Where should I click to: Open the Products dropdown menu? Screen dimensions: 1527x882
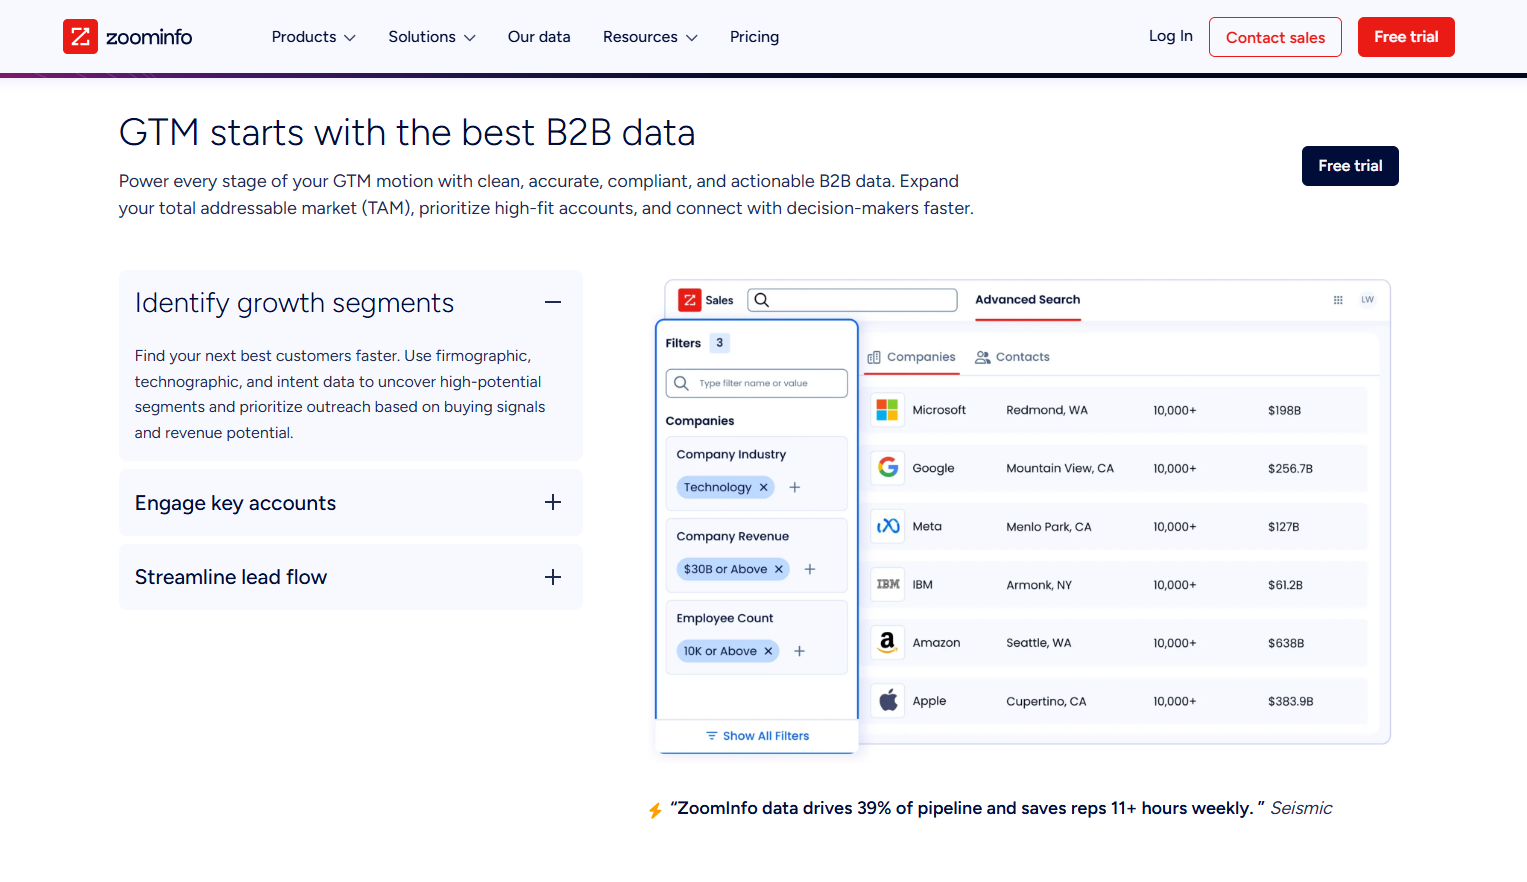[314, 37]
